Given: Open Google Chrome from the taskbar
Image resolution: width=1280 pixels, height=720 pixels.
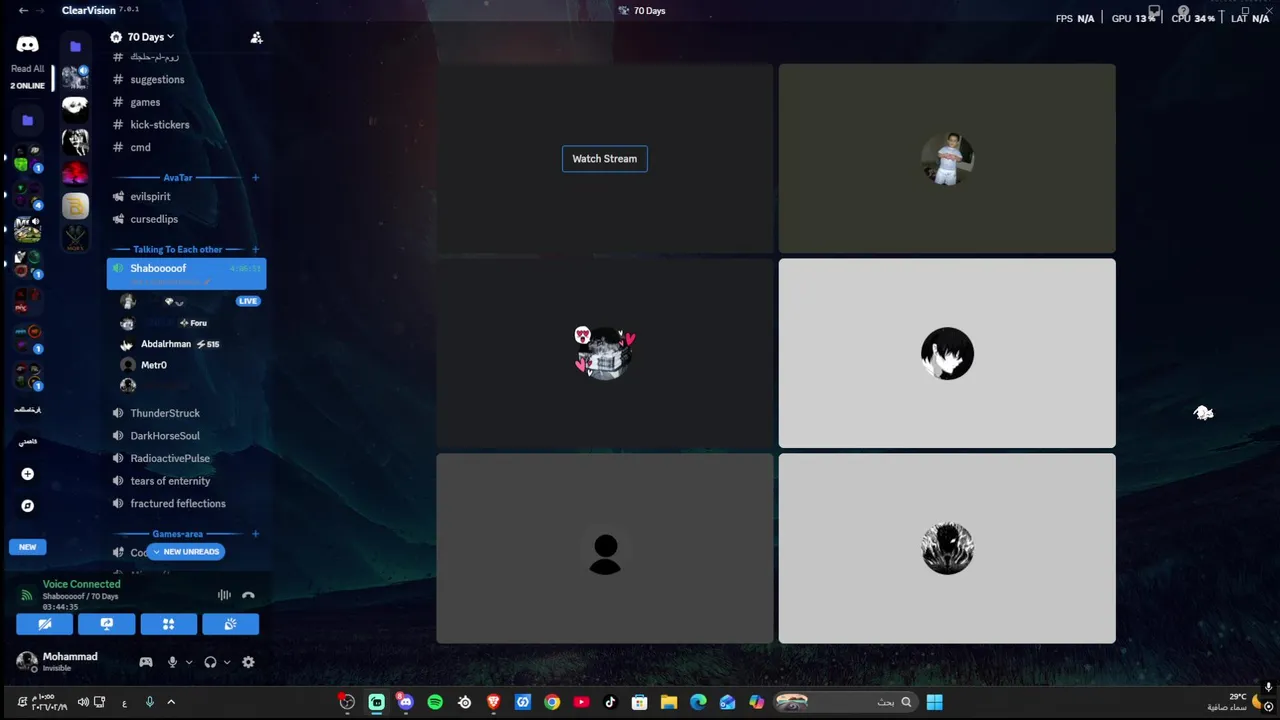Looking at the screenshot, I should pyautogui.click(x=552, y=702).
